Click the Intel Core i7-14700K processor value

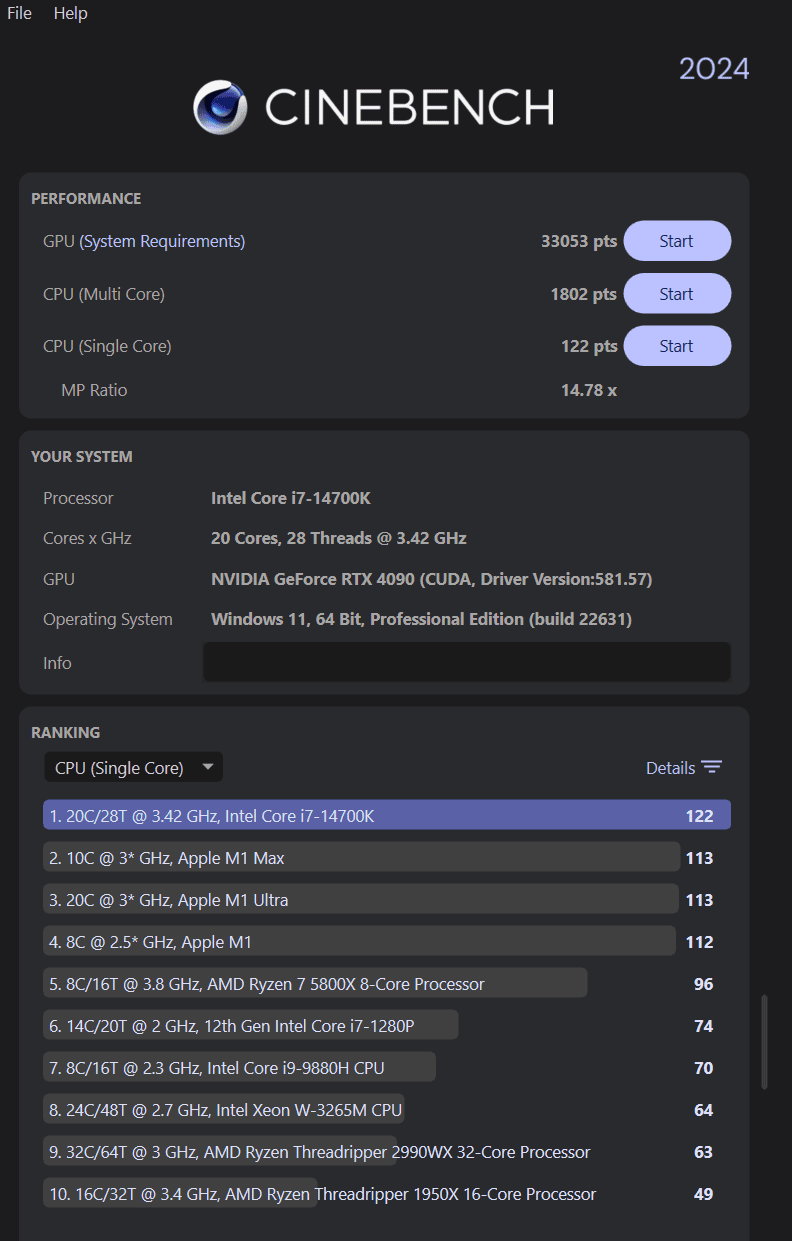(x=291, y=498)
